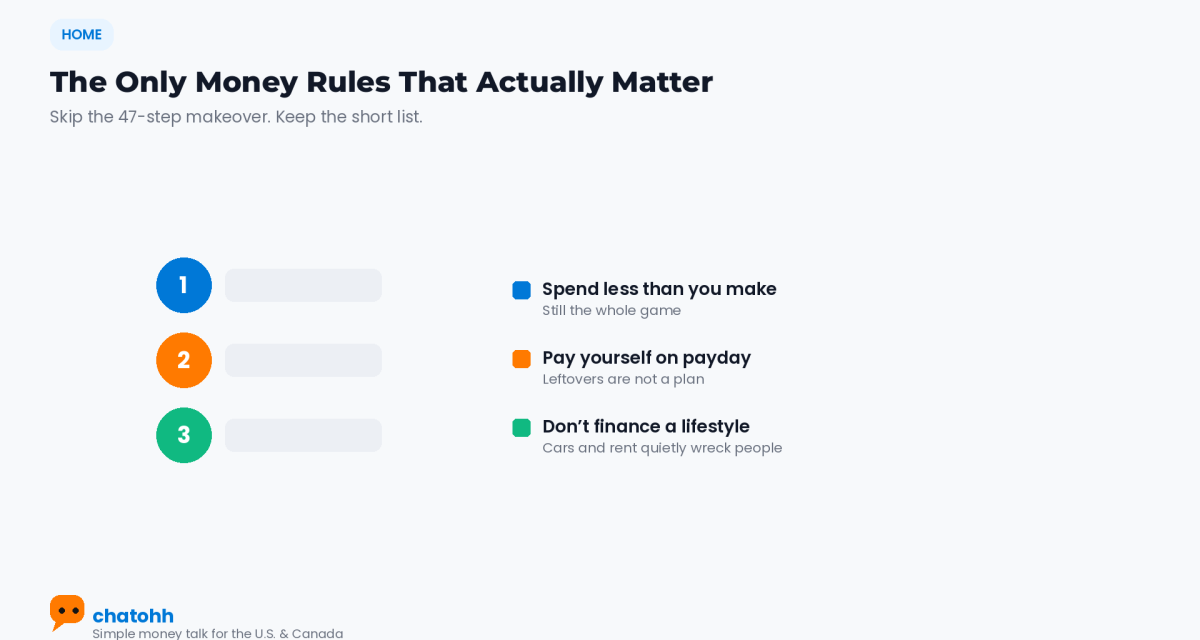Open 'Don't finance a lifestyle' rule
1200x640 pixels.
[646, 426]
